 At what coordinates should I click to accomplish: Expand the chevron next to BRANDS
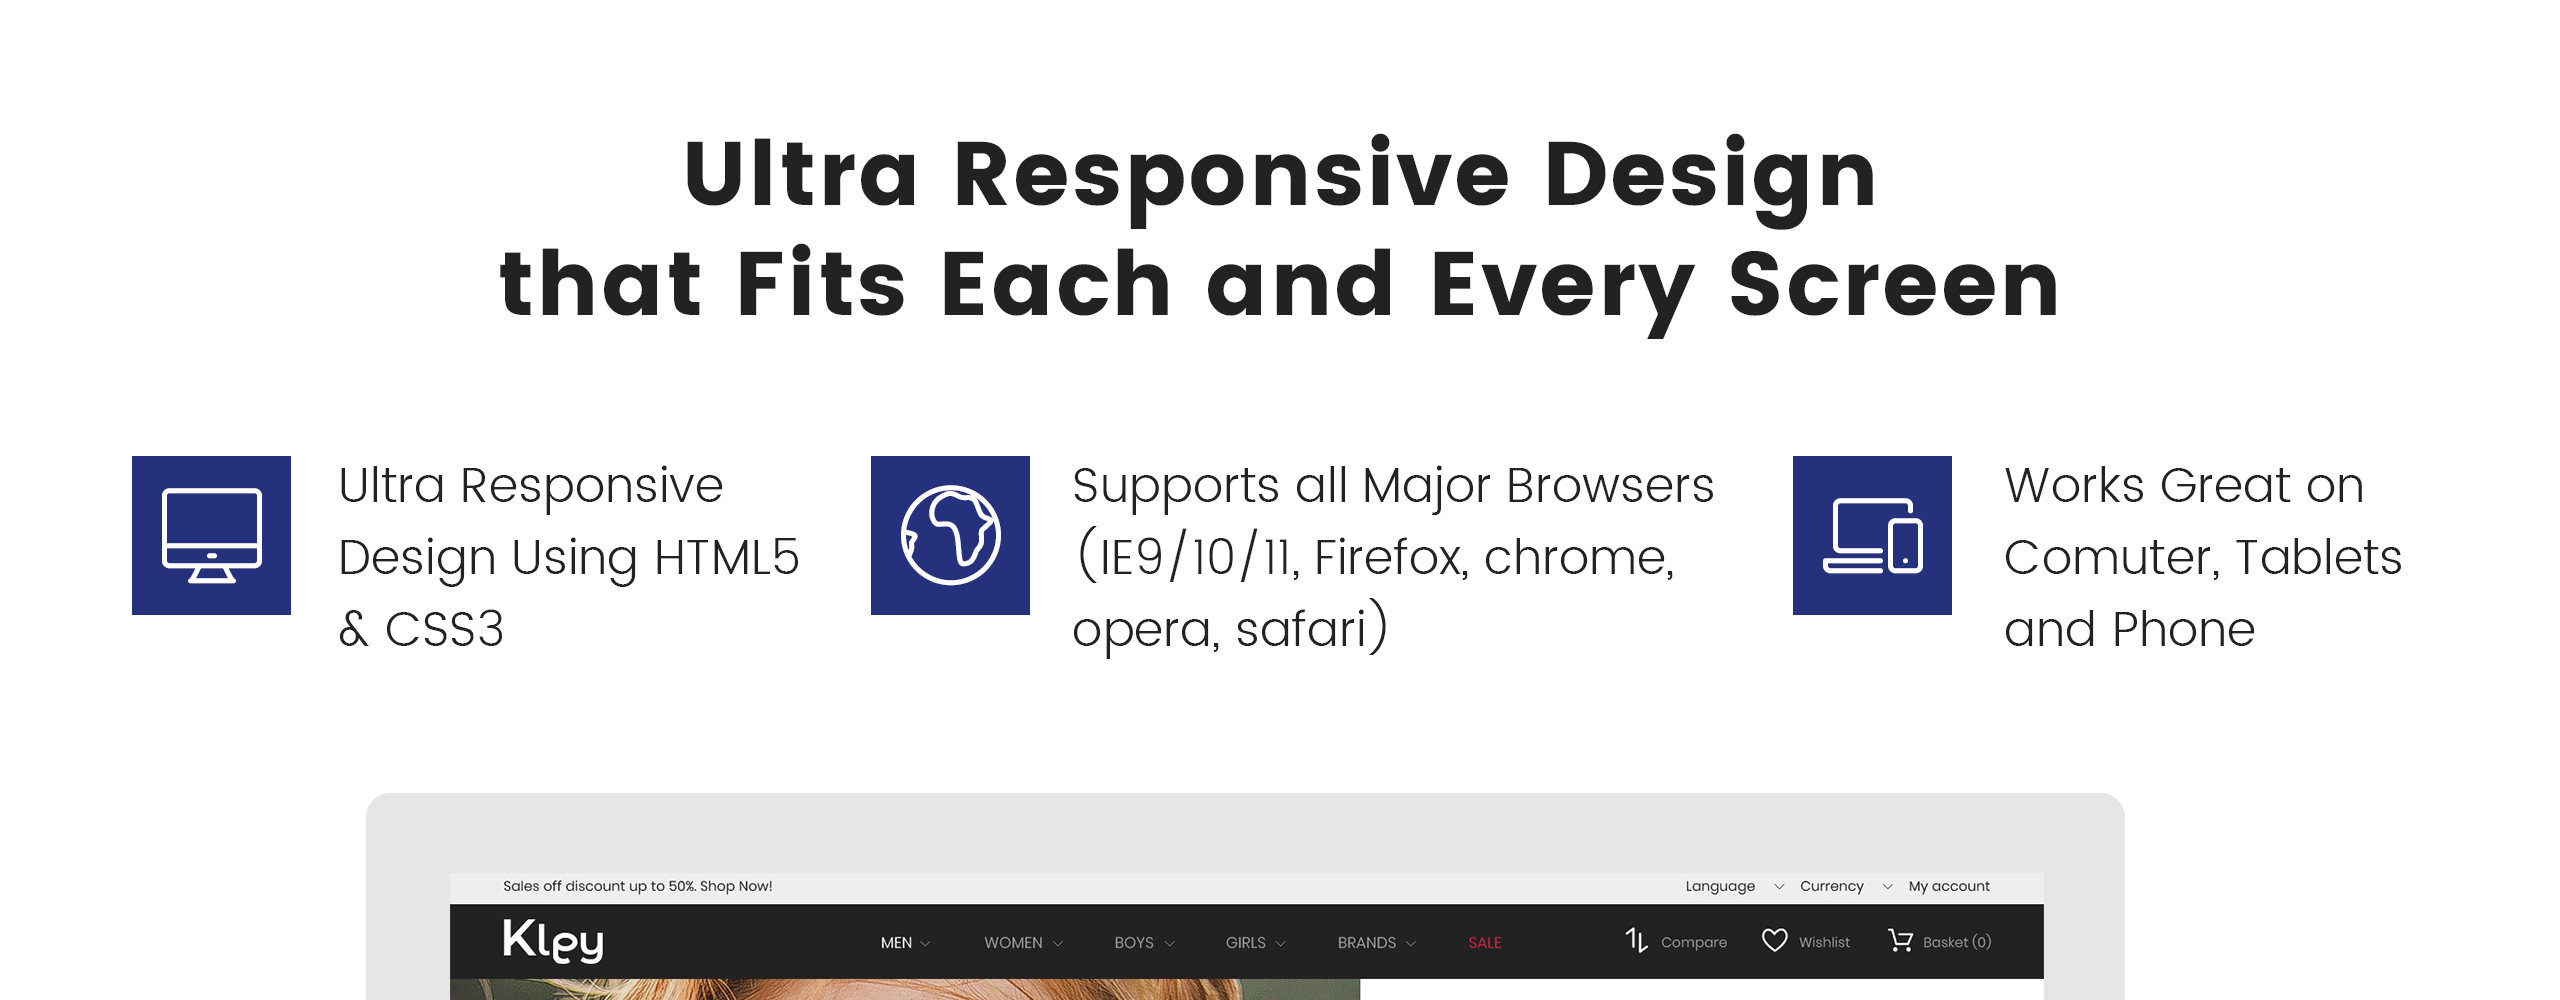[x=1411, y=944]
